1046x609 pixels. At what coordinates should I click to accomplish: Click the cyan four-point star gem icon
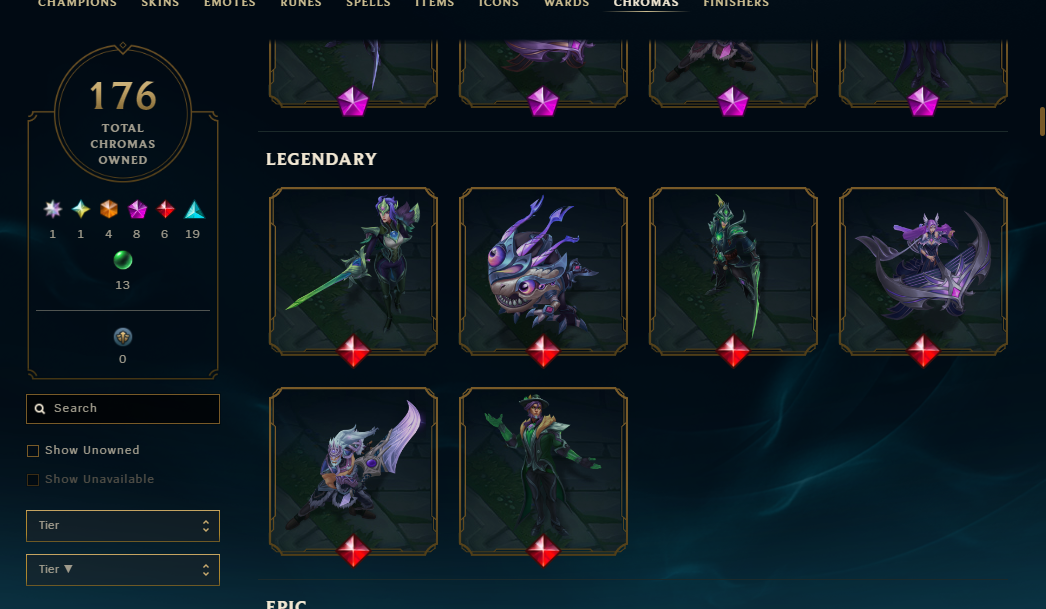(81, 209)
